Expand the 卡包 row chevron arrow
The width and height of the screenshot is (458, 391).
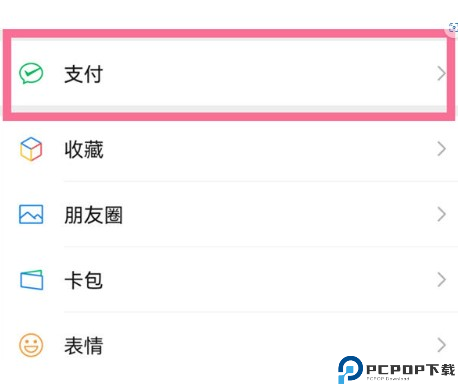(441, 280)
